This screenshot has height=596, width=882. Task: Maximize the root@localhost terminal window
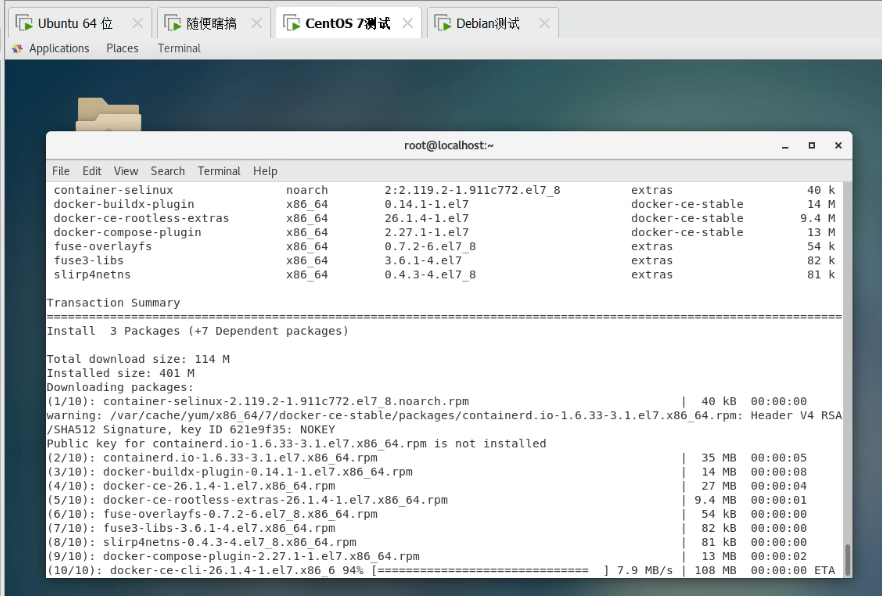812,146
